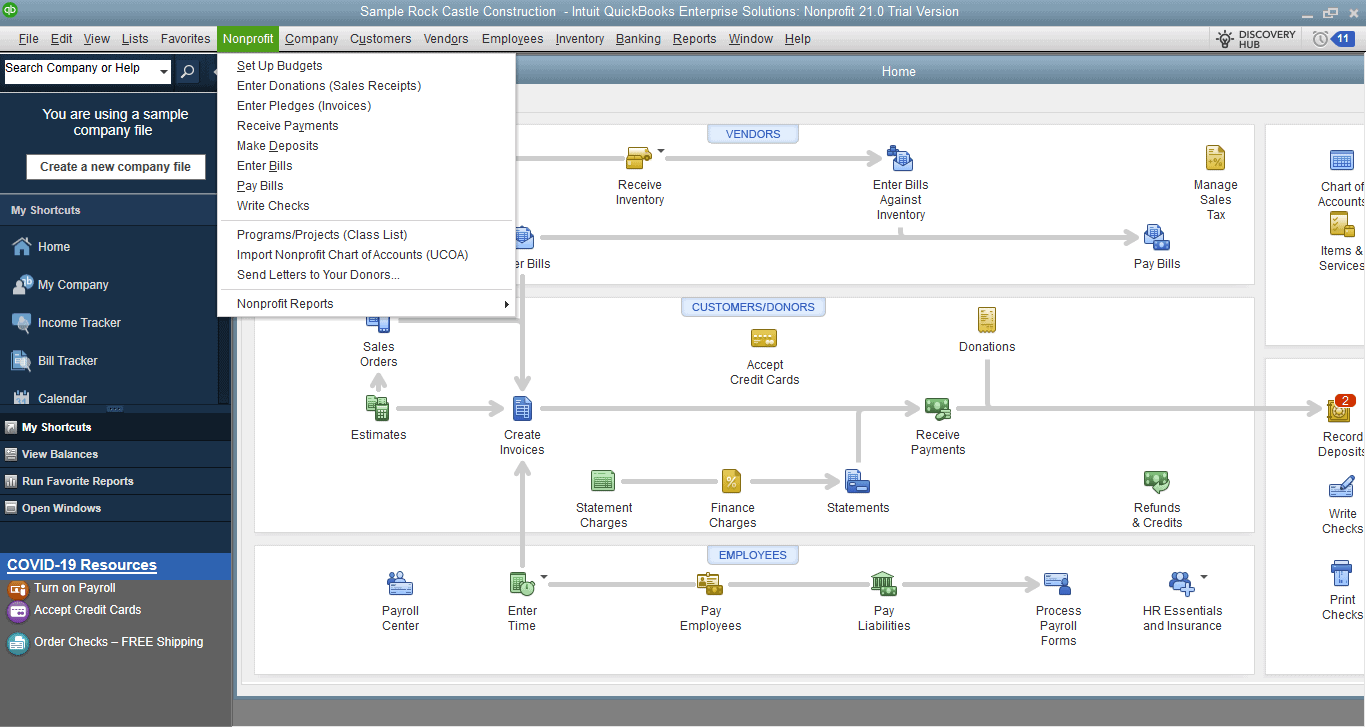This screenshot has height=727, width=1366.
Task: Open the Chart of Accounts icon
Action: click(1341, 160)
